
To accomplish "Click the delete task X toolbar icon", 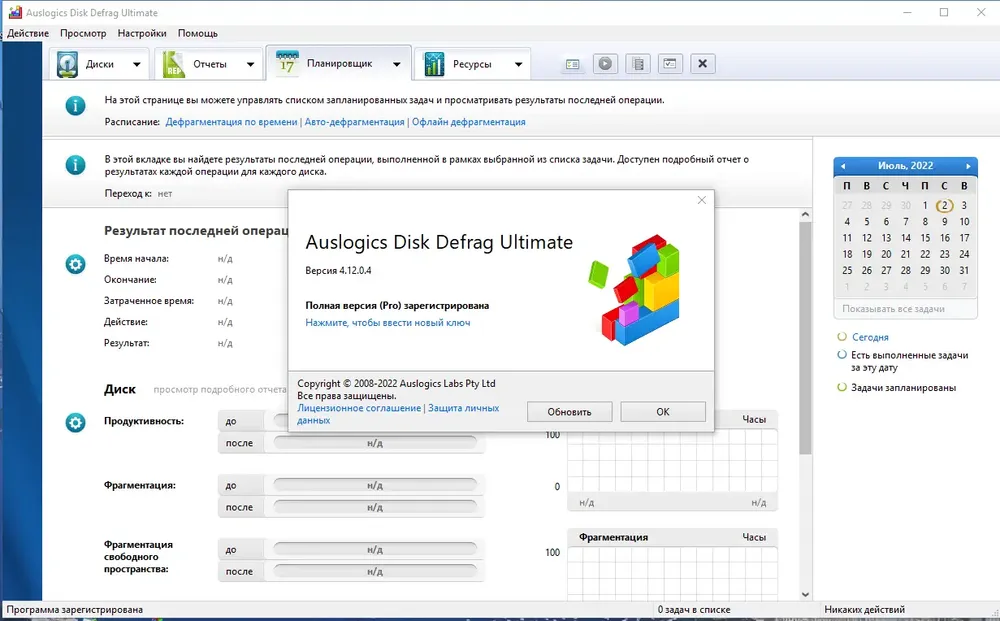I will point(703,63).
